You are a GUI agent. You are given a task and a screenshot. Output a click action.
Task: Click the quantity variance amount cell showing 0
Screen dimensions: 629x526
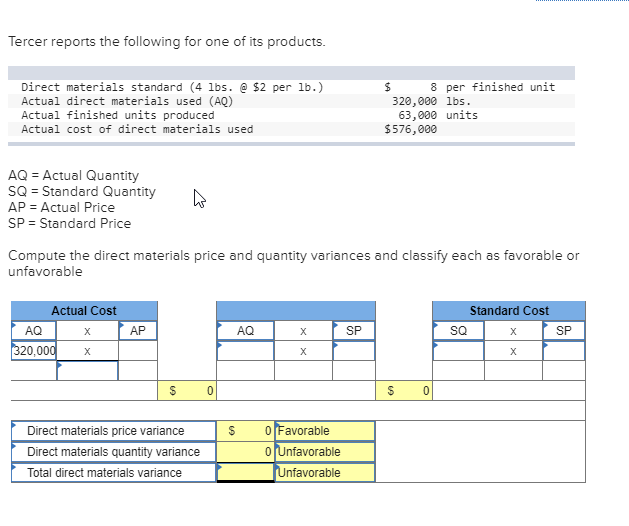coord(246,452)
